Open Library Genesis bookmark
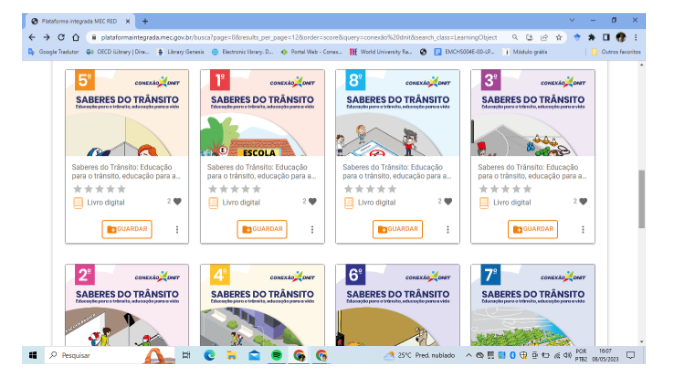The width and height of the screenshot is (679, 382). (x=181, y=52)
